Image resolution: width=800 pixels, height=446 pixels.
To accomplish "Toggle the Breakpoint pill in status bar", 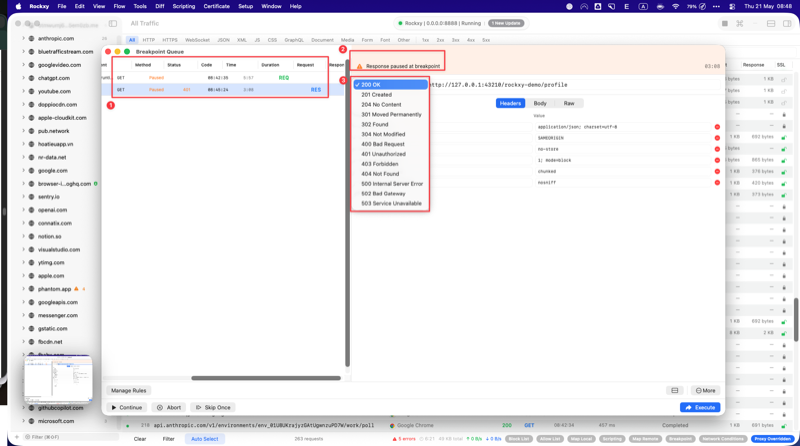I will (x=680, y=439).
